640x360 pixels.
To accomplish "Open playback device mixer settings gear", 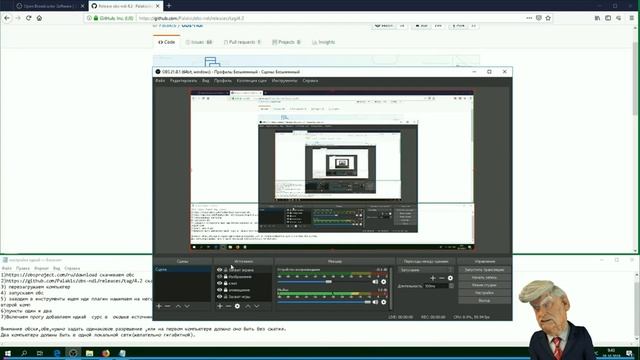I will pos(384,282).
